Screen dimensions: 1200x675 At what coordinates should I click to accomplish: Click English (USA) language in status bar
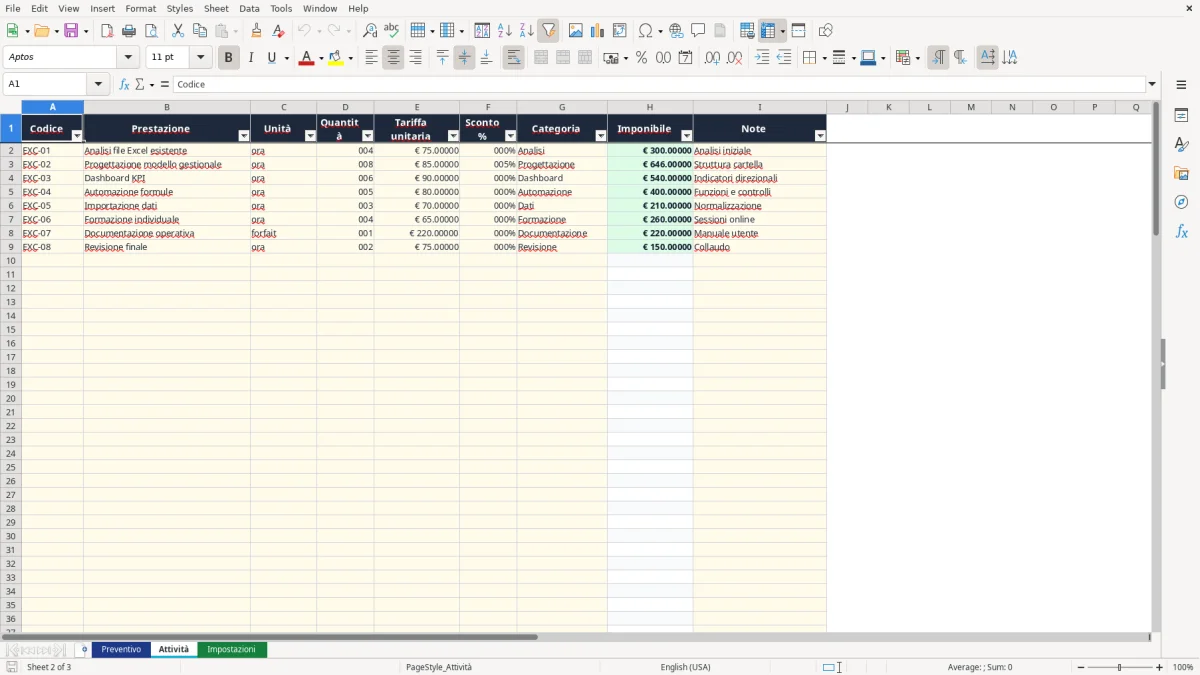(686, 667)
